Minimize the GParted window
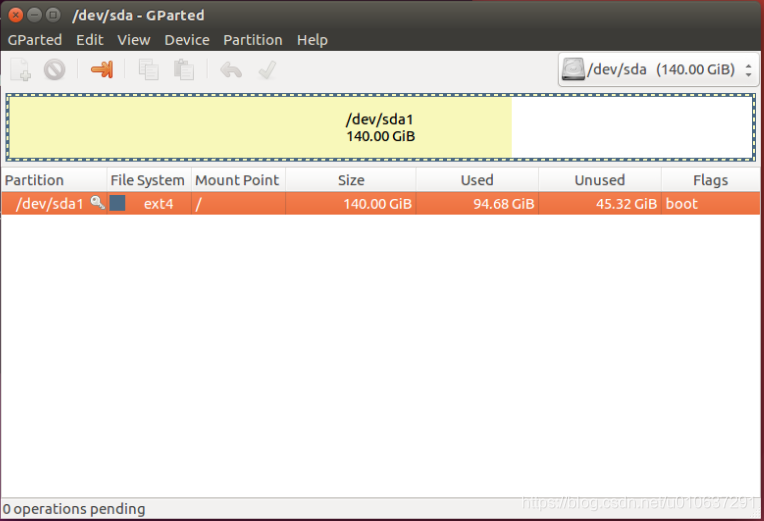Screen dimensions: 764x521 click(x=34, y=15)
